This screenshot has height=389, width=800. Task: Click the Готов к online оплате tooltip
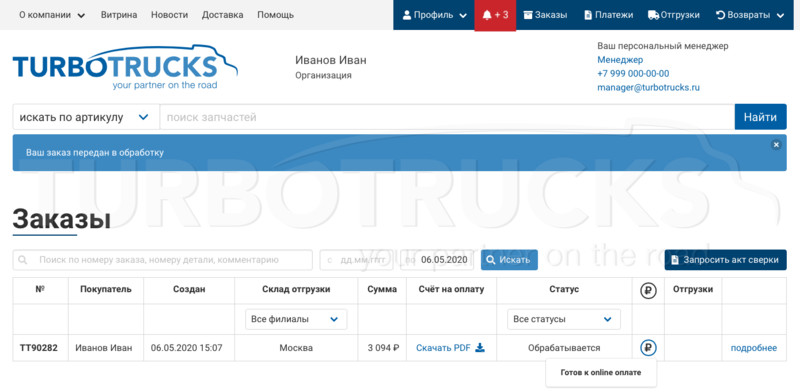point(601,373)
